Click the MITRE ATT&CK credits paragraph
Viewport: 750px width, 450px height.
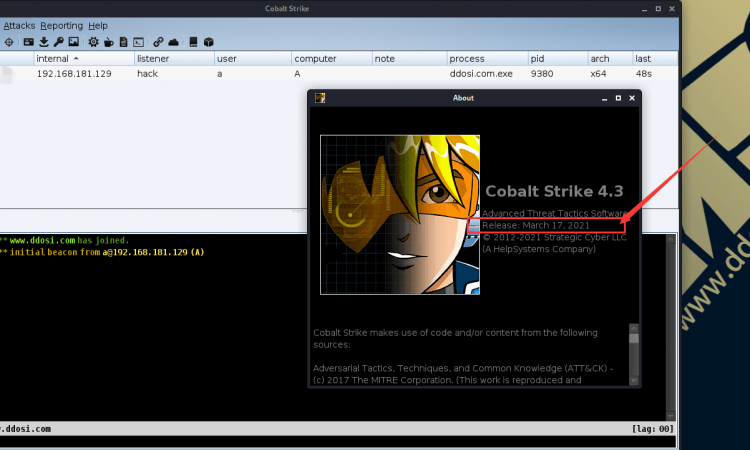(463, 374)
